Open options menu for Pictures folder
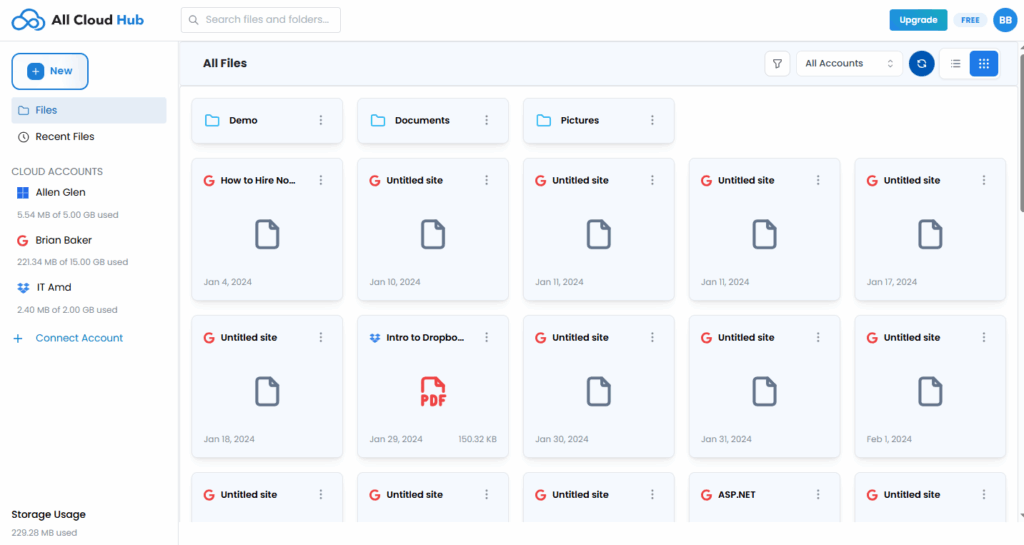1024x545 pixels. pyautogui.click(x=652, y=120)
